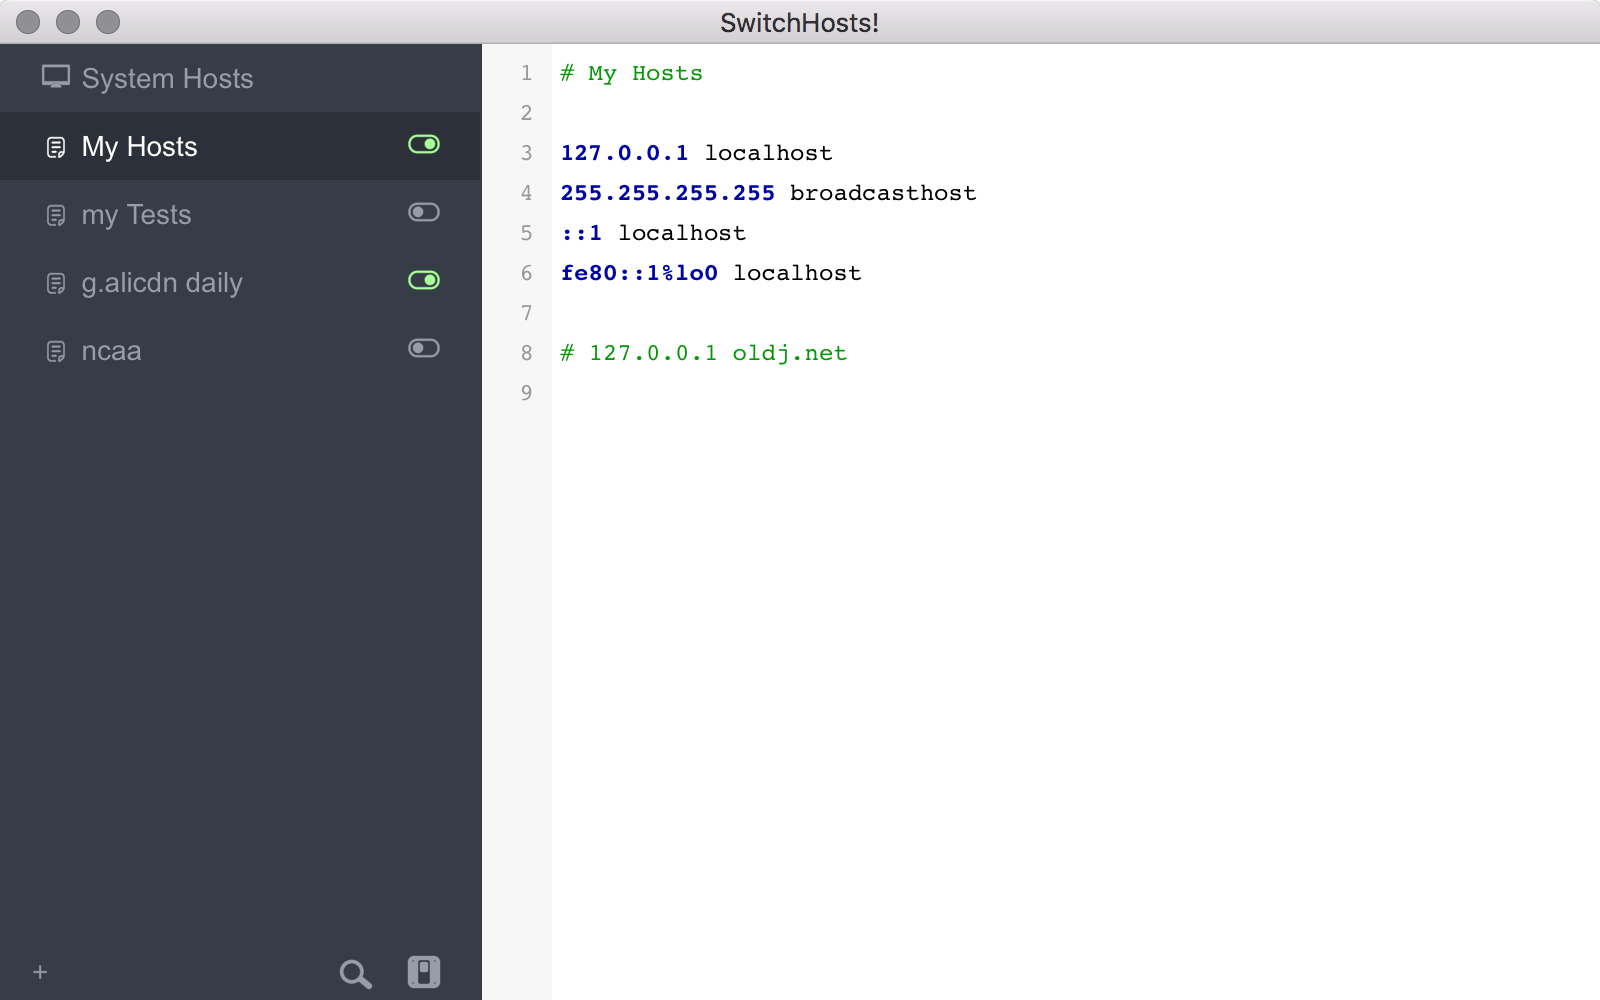
Task: Click the My Hosts file icon
Action: tap(56, 148)
